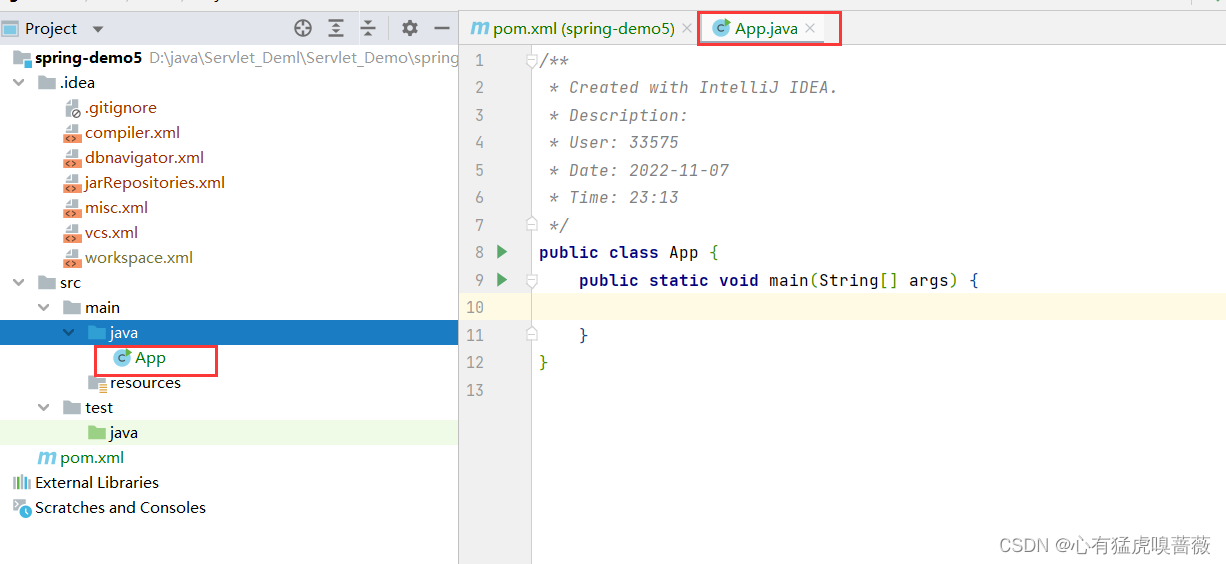The width and height of the screenshot is (1226, 564).
Task: Click the Maven icon beside pom.xml in tree
Action: click(x=47, y=458)
